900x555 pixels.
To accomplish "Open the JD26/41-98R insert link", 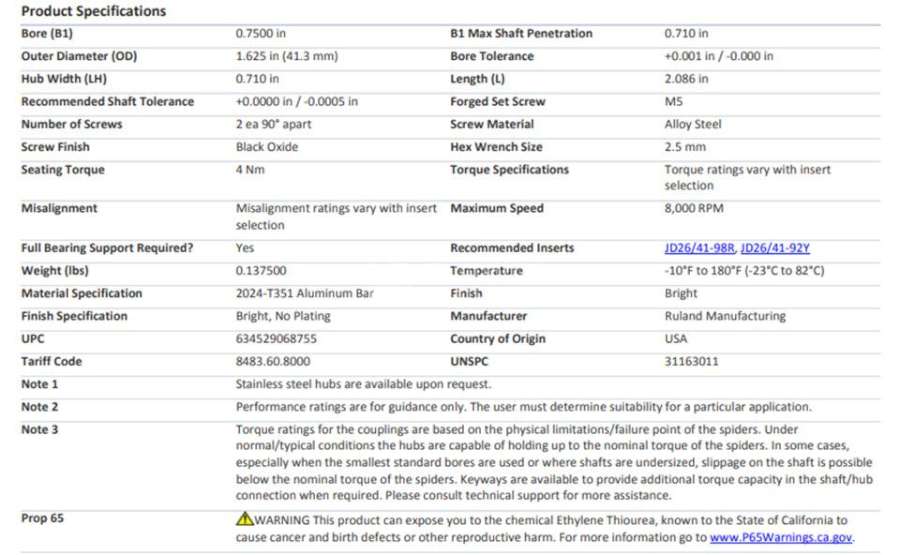I will [x=699, y=248].
